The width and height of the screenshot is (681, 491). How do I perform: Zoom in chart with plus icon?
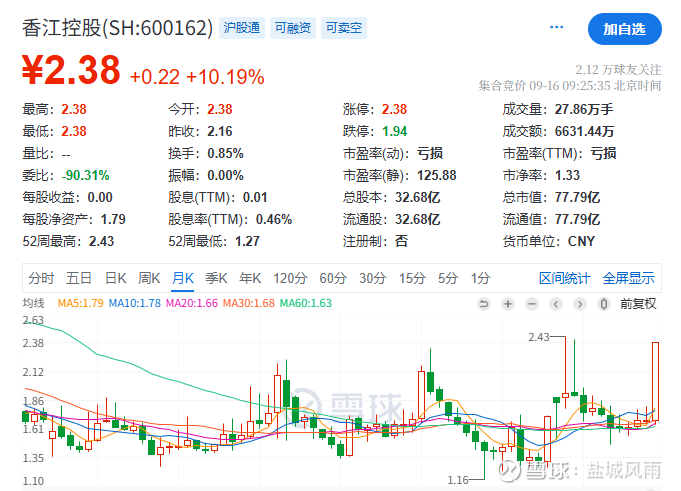[x=508, y=304]
